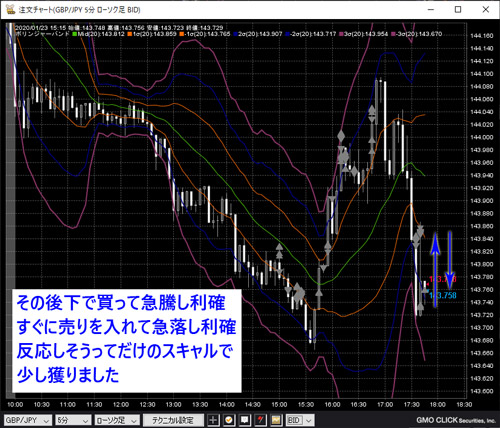Click the Mid(20) green legend swatch

75,34
